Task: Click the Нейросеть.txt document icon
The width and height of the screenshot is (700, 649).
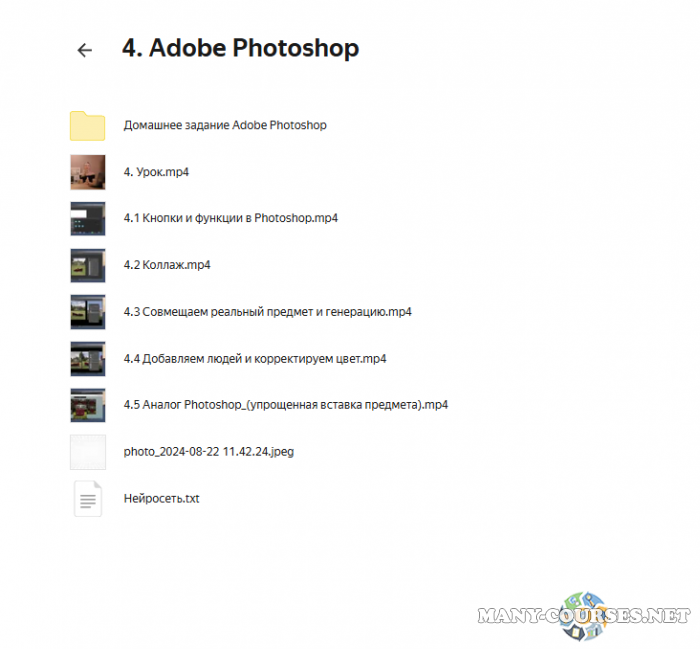Action: coord(87,499)
